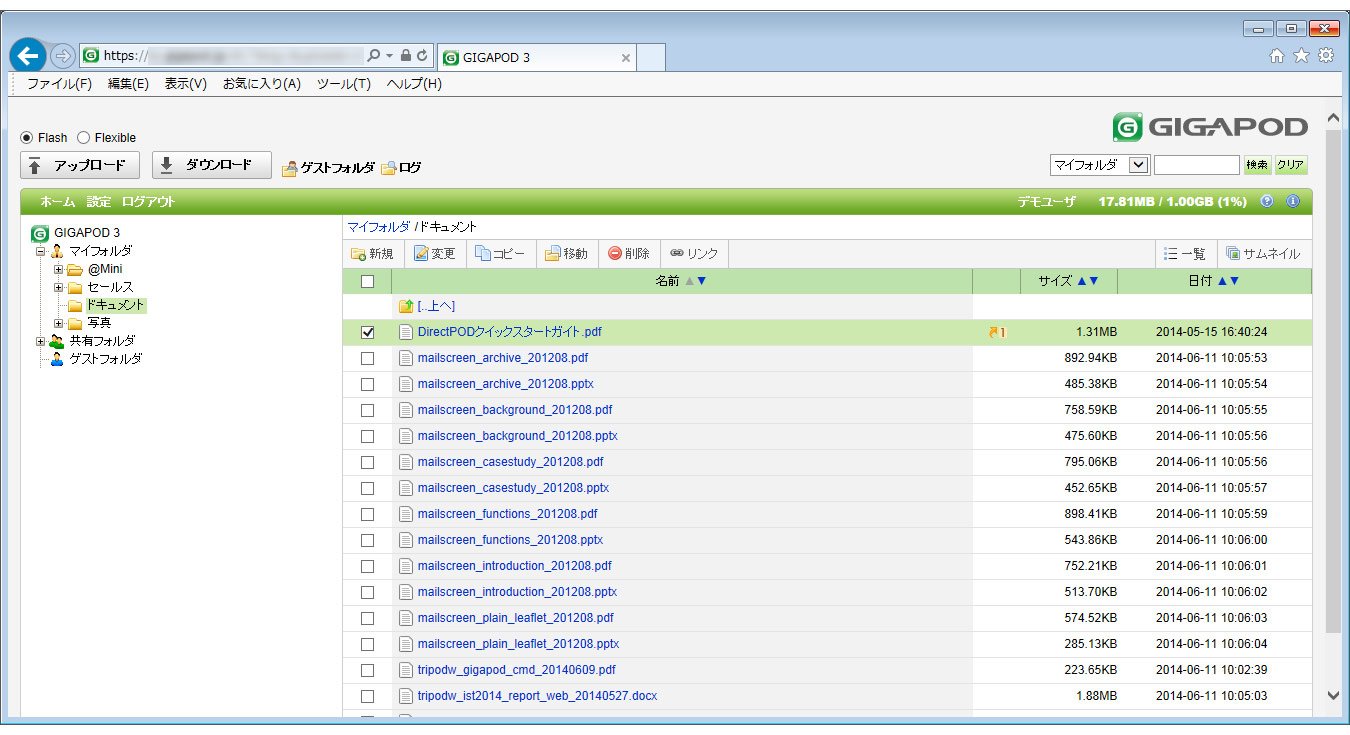Image resolution: width=1350 pixels, height=735 pixels.
Task: Click the share link indicator on DirectPOD row
Action: click(x=996, y=332)
